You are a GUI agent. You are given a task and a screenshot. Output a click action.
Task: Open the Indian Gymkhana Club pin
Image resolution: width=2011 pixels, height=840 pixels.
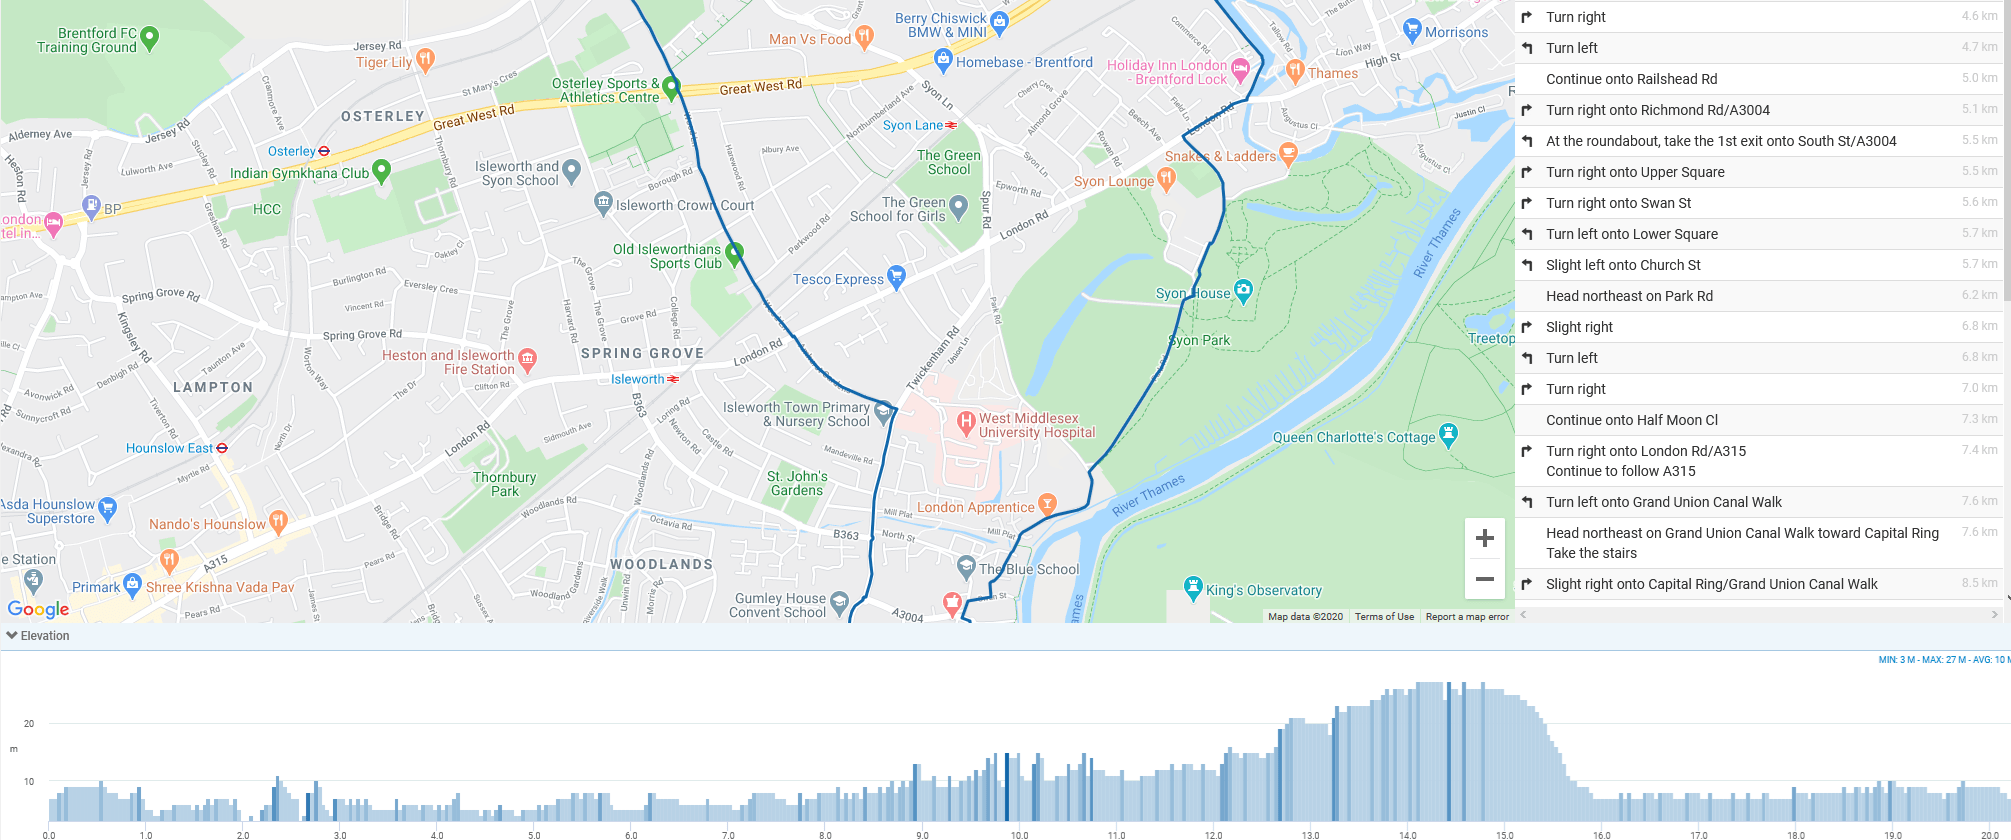pos(381,171)
